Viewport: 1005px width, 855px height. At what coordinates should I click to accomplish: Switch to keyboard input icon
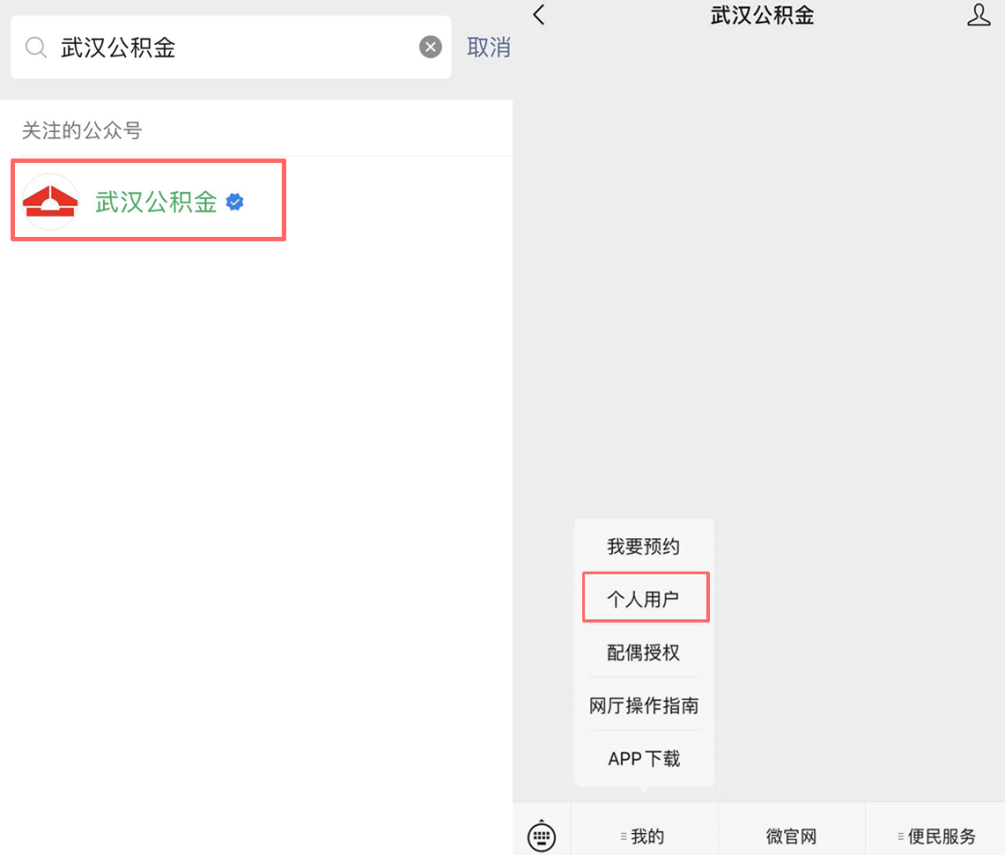click(x=541, y=835)
